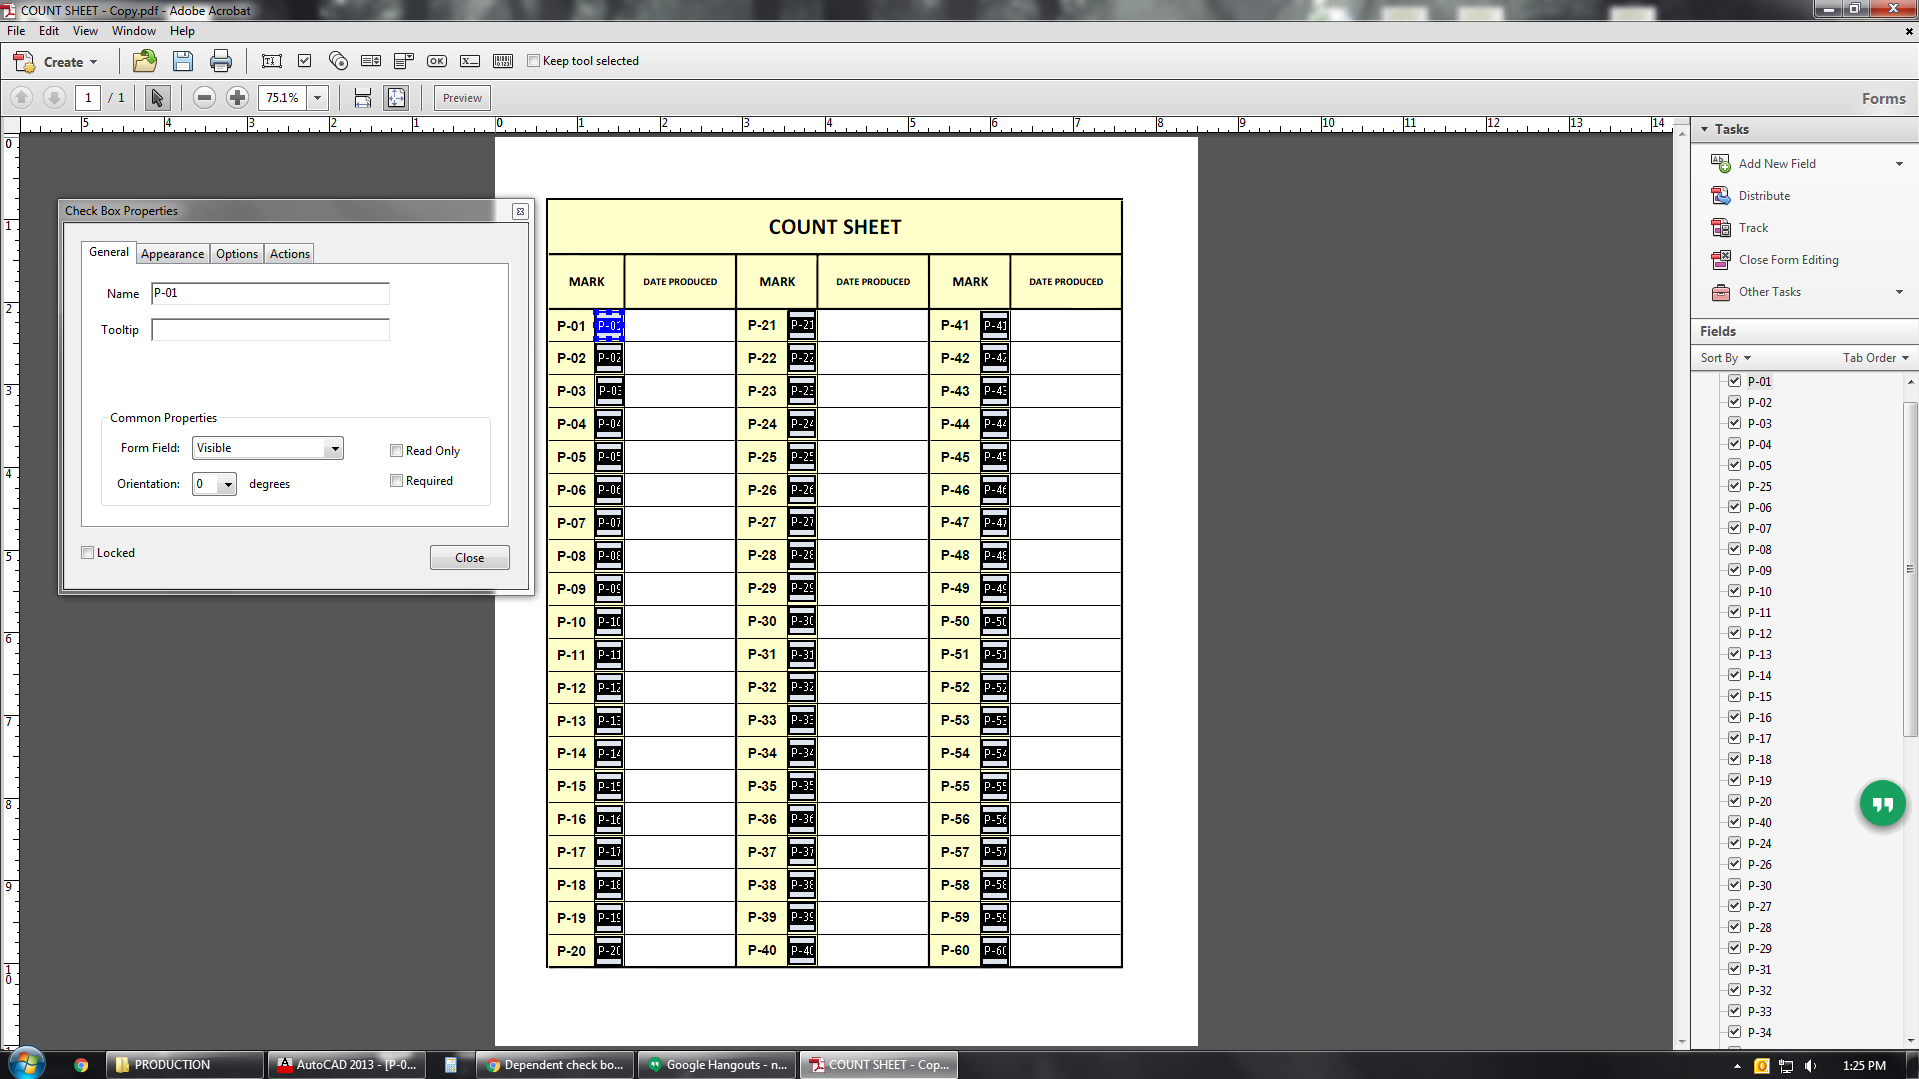This screenshot has height=1079, width=1919.
Task: Switch to the Options tab
Action: 237,254
